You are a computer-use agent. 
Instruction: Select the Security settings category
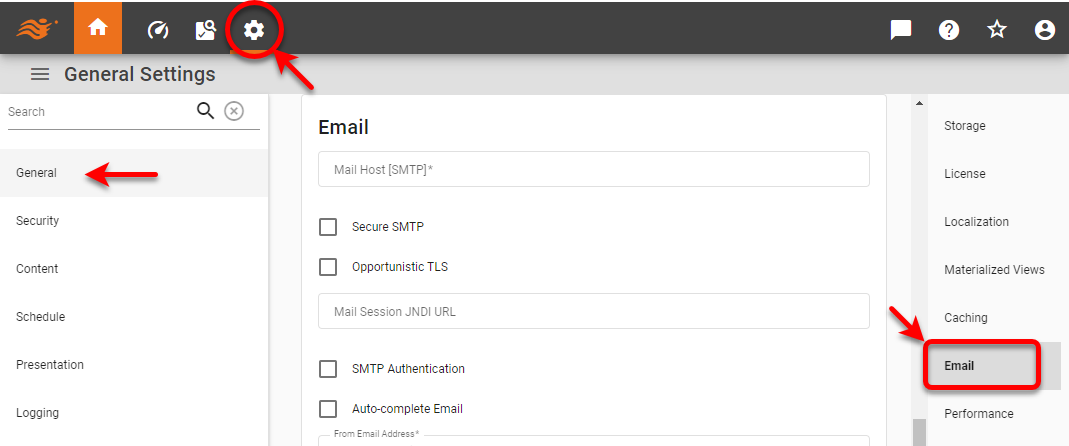[38, 221]
